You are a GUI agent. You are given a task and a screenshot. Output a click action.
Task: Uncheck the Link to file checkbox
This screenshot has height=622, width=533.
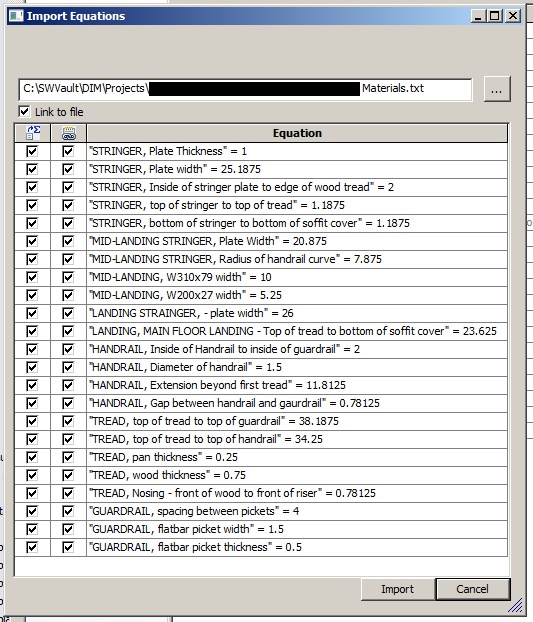click(24, 111)
